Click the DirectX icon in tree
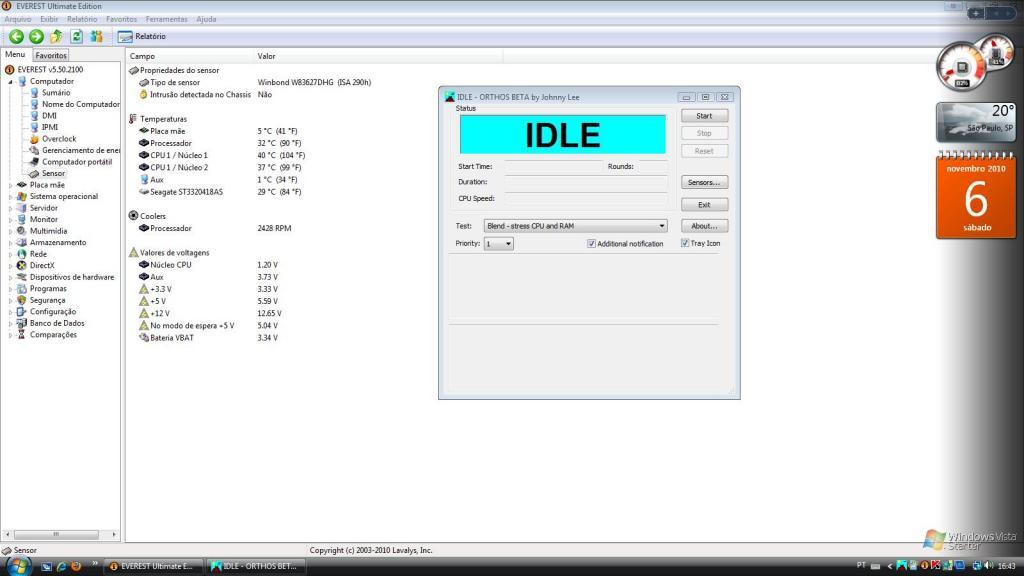The height and width of the screenshot is (576, 1024). 22,265
